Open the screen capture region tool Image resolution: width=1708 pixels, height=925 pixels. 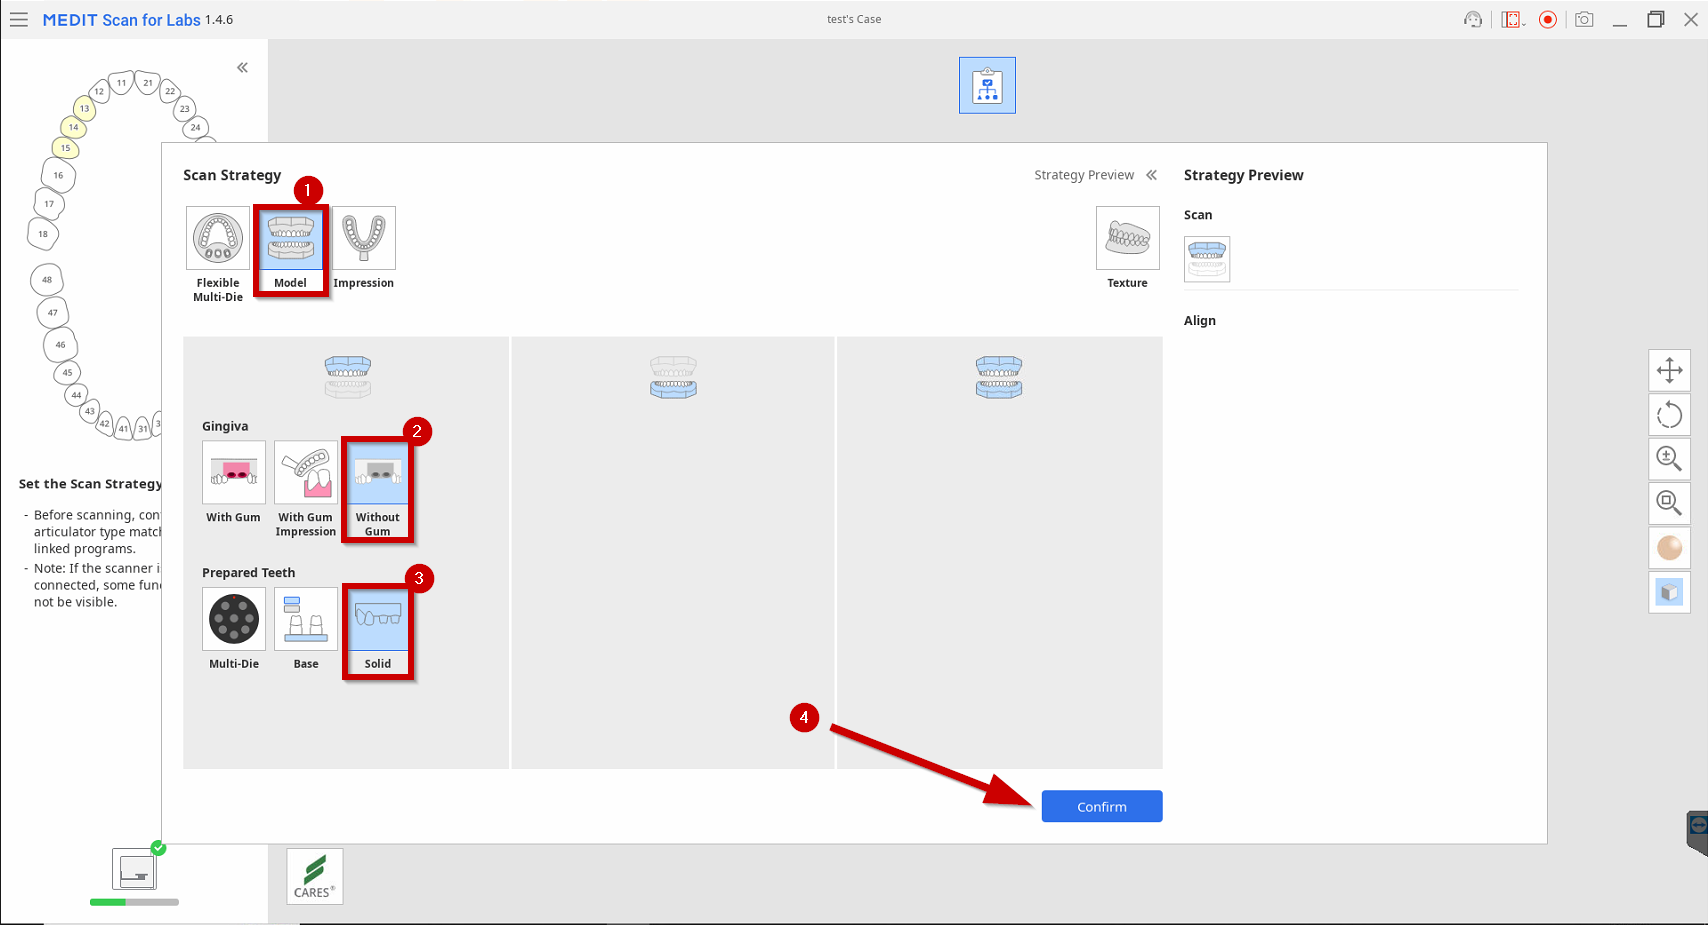1513,19
